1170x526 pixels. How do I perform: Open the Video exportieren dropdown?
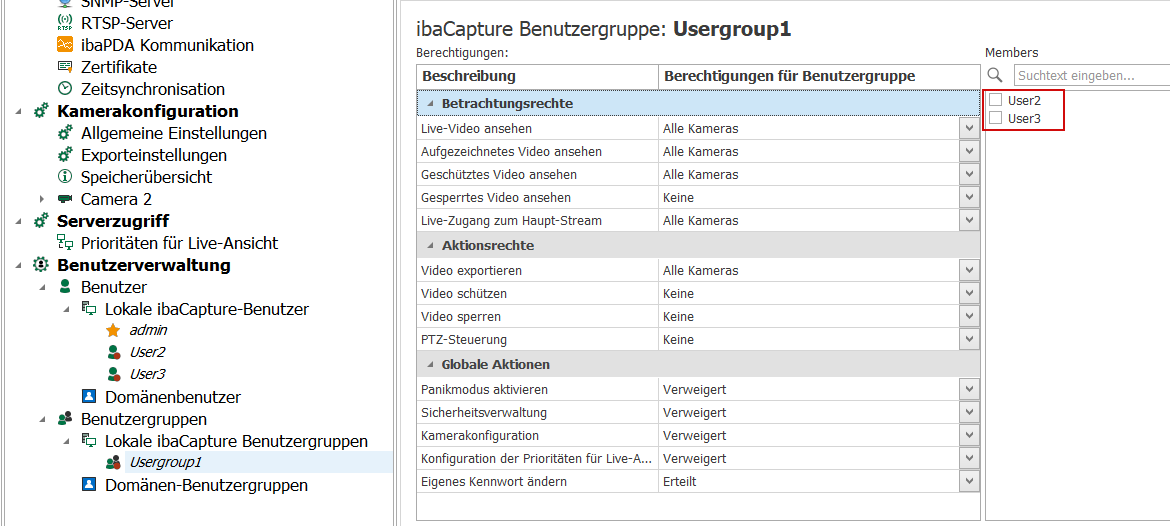coord(969,270)
